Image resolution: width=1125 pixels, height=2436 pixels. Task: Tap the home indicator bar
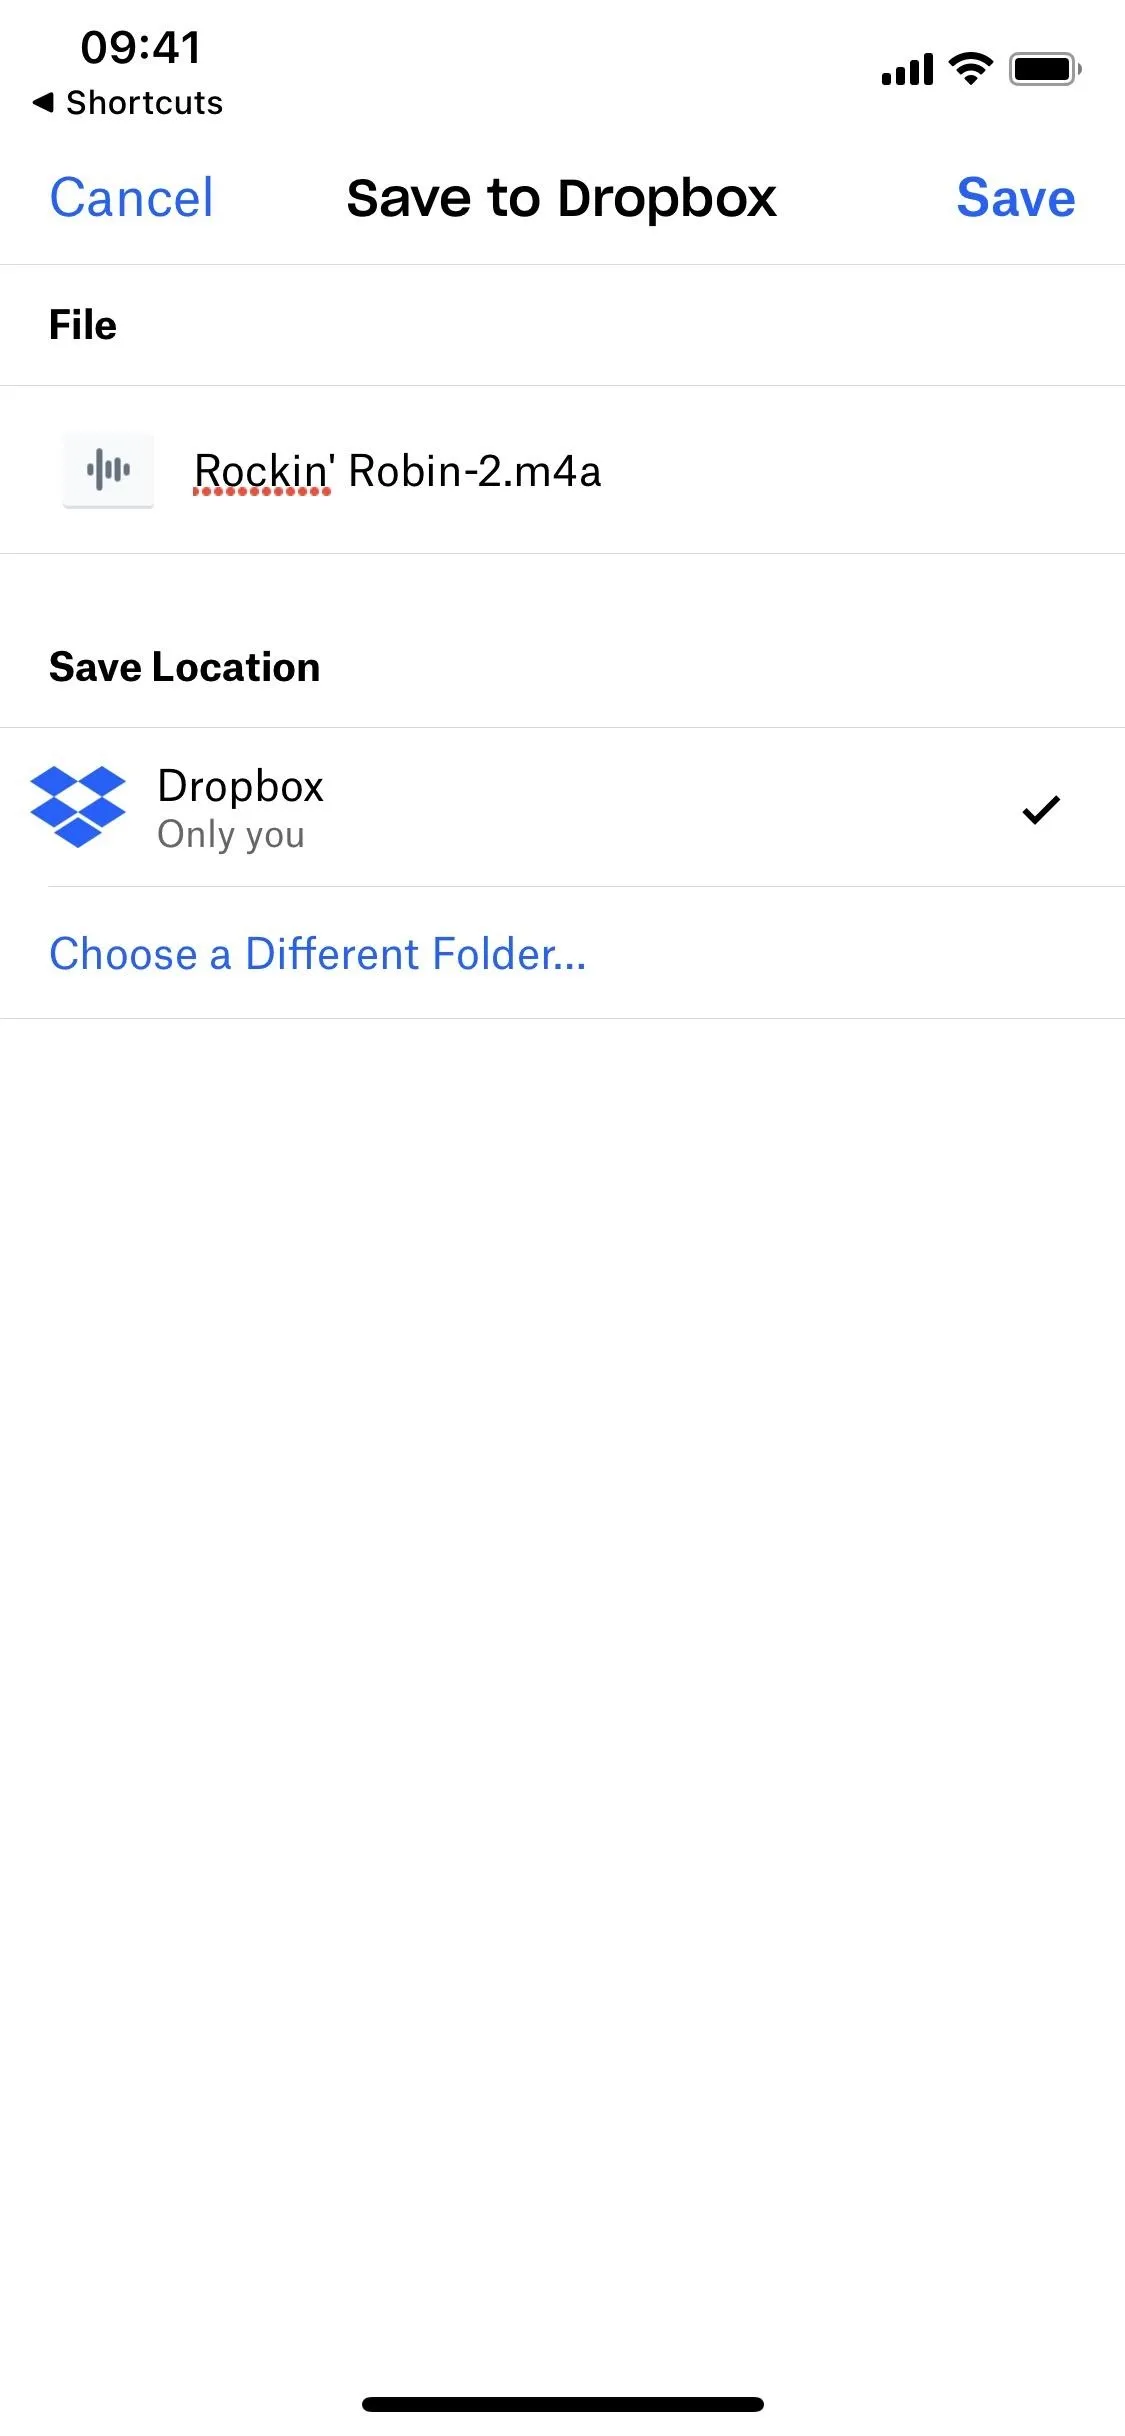(562, 2404)
